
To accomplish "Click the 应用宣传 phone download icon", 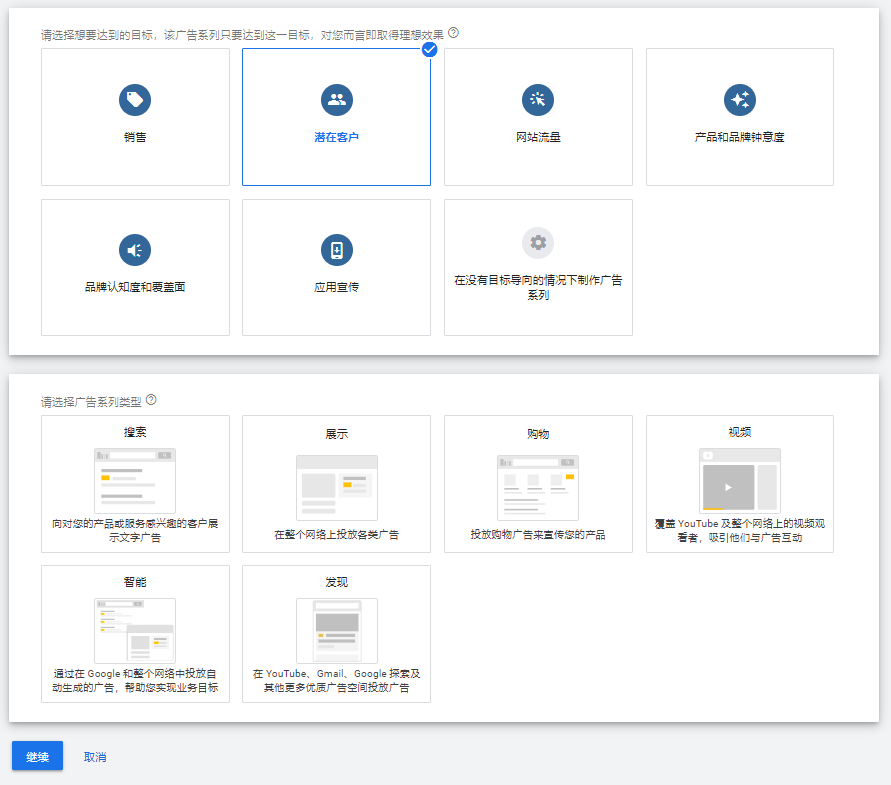I will coord(336,250).
